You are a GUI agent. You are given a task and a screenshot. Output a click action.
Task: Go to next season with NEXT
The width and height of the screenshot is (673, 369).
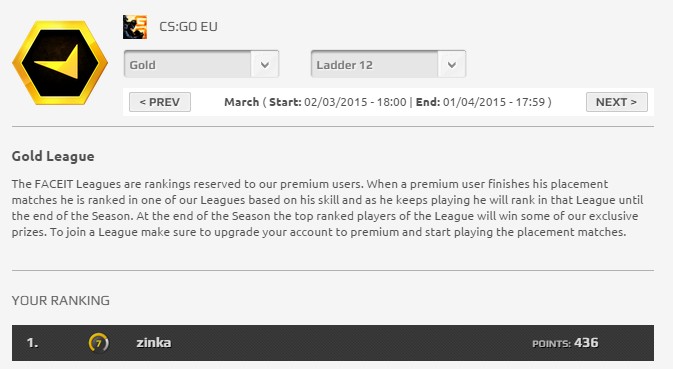point(617,102)
